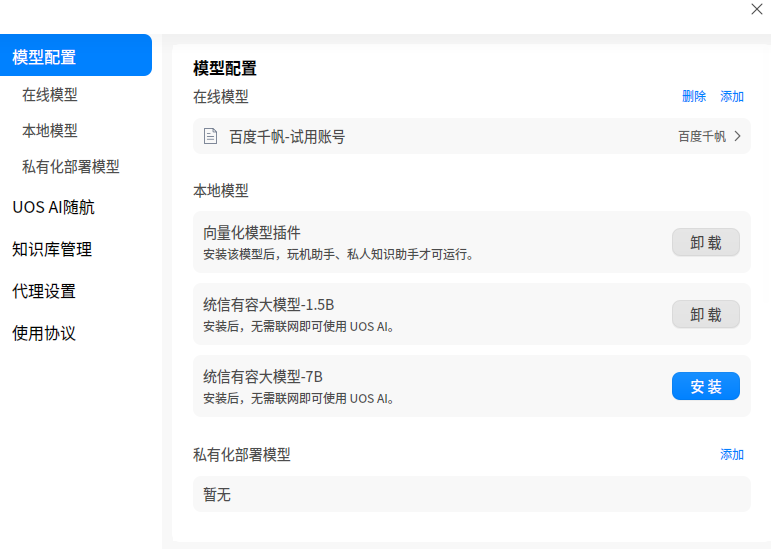
Task: Open 私有化部署模型 in the sidebar
Action: 71,167
